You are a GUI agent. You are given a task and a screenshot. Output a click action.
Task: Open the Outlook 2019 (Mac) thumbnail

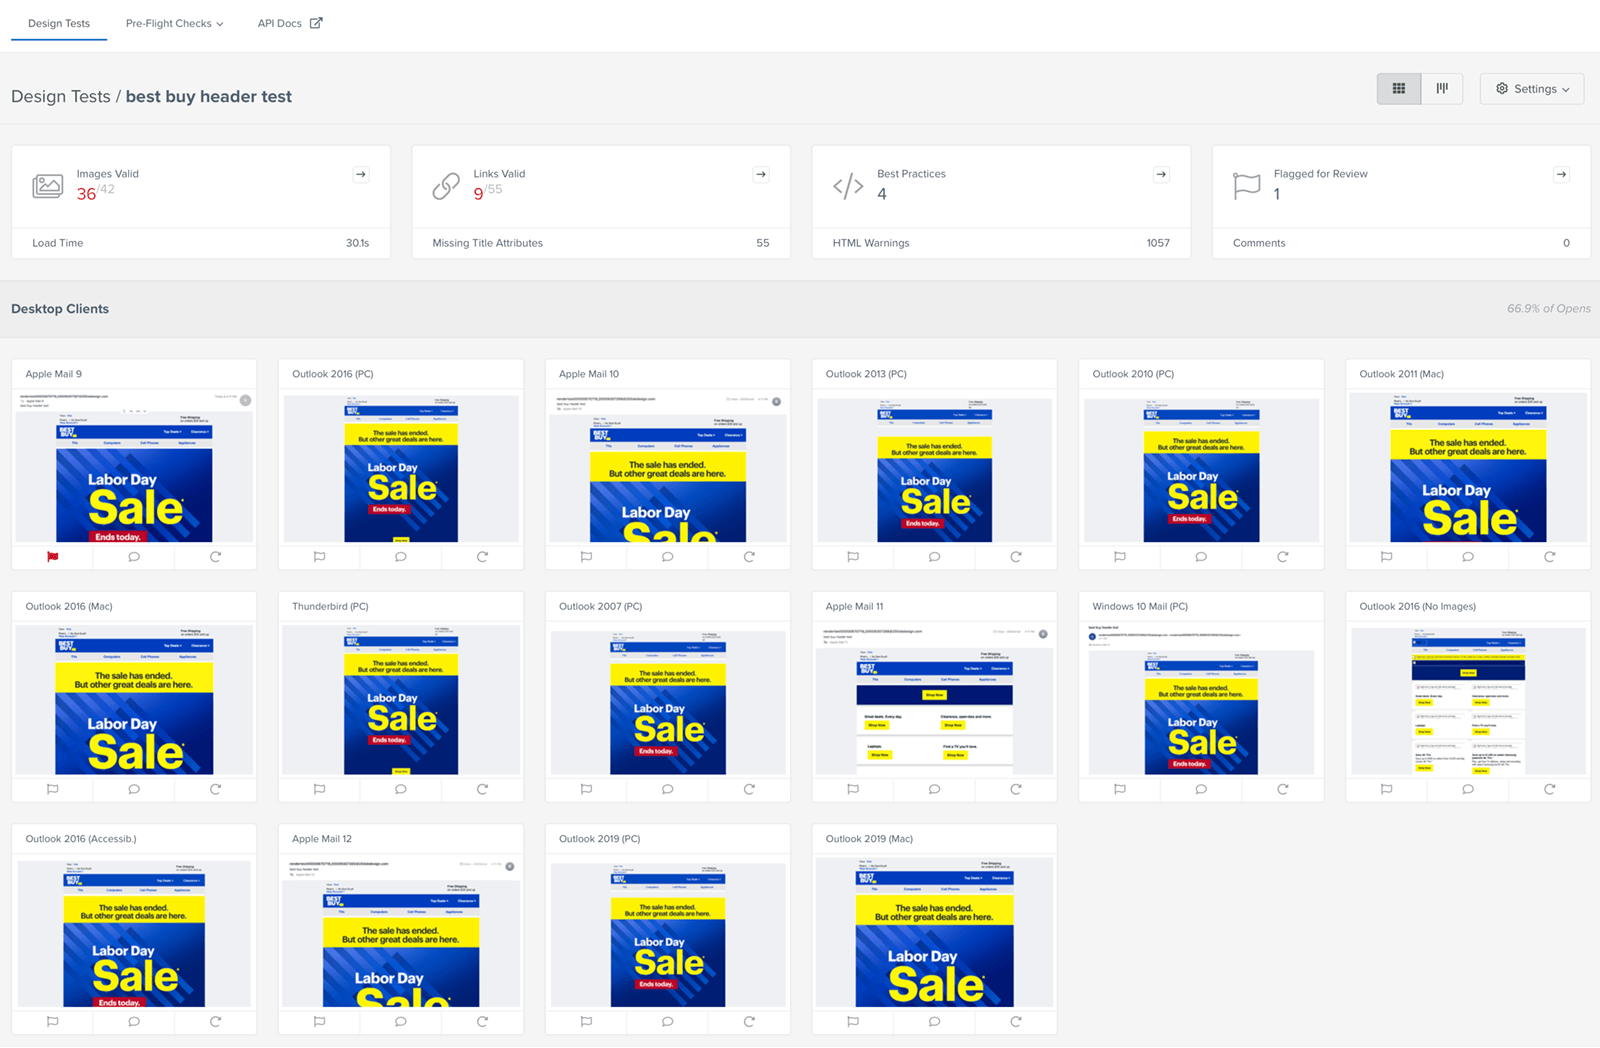934,932
